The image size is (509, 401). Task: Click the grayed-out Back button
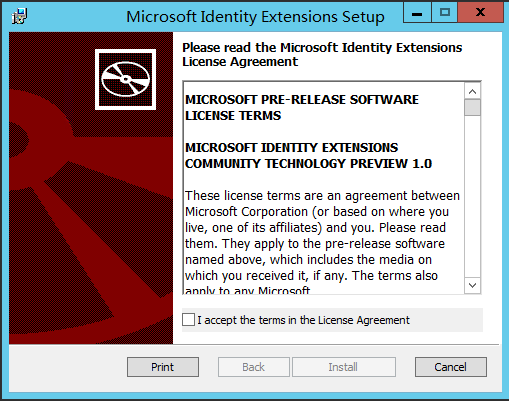(x=254, y=367)
